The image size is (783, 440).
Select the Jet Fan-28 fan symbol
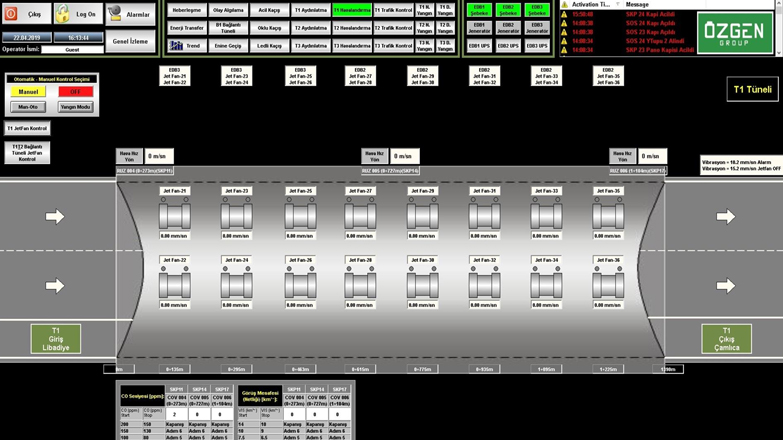[x=360, y=286]
